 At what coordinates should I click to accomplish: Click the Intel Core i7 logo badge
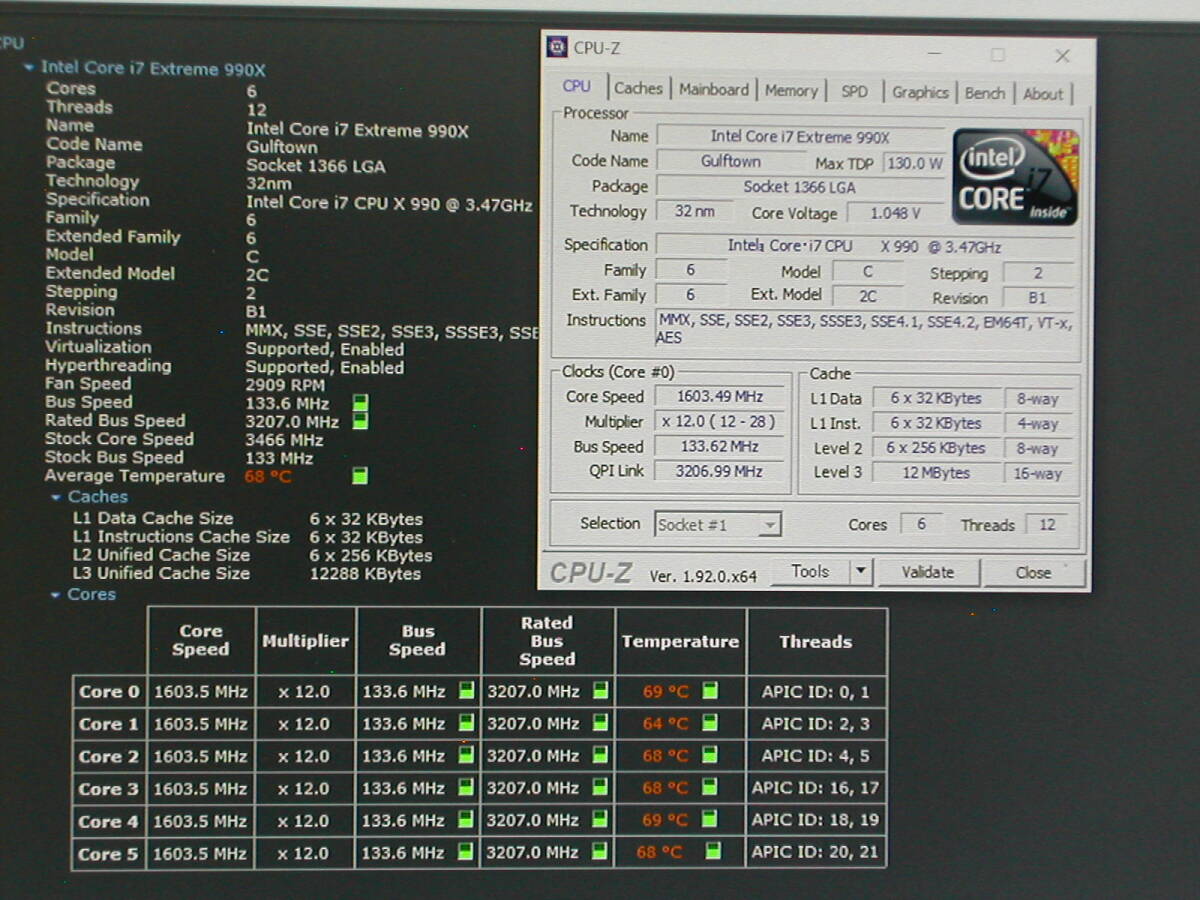pos(1015,176)
